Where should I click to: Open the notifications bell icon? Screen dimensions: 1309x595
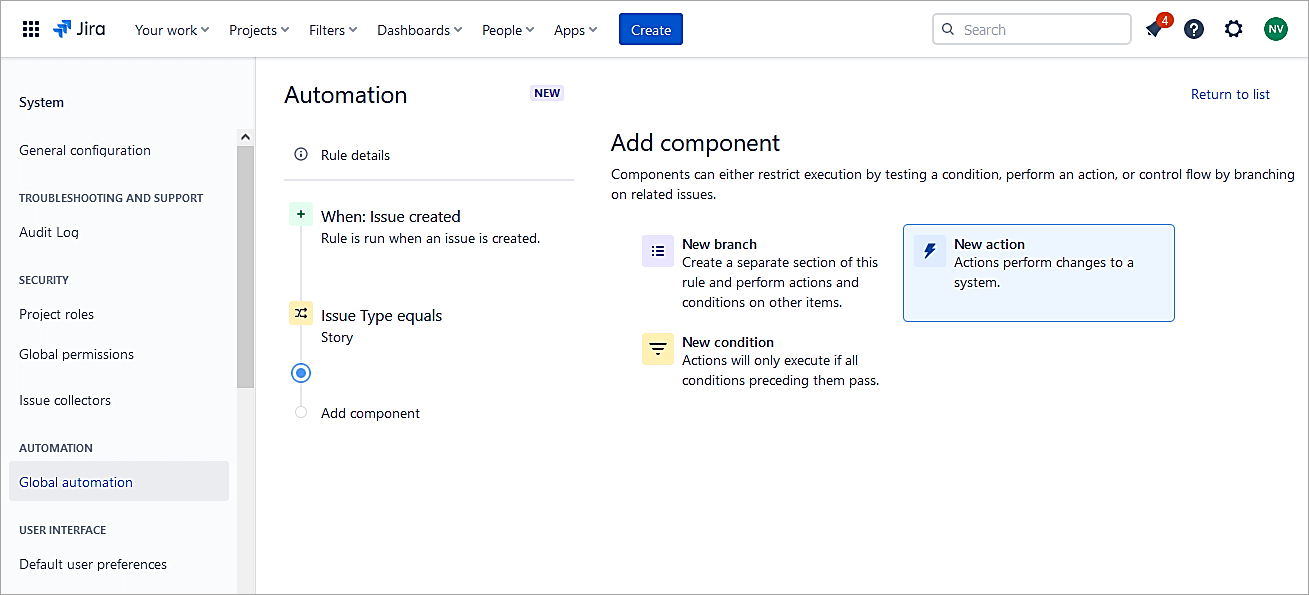(x=1155, y=29)
